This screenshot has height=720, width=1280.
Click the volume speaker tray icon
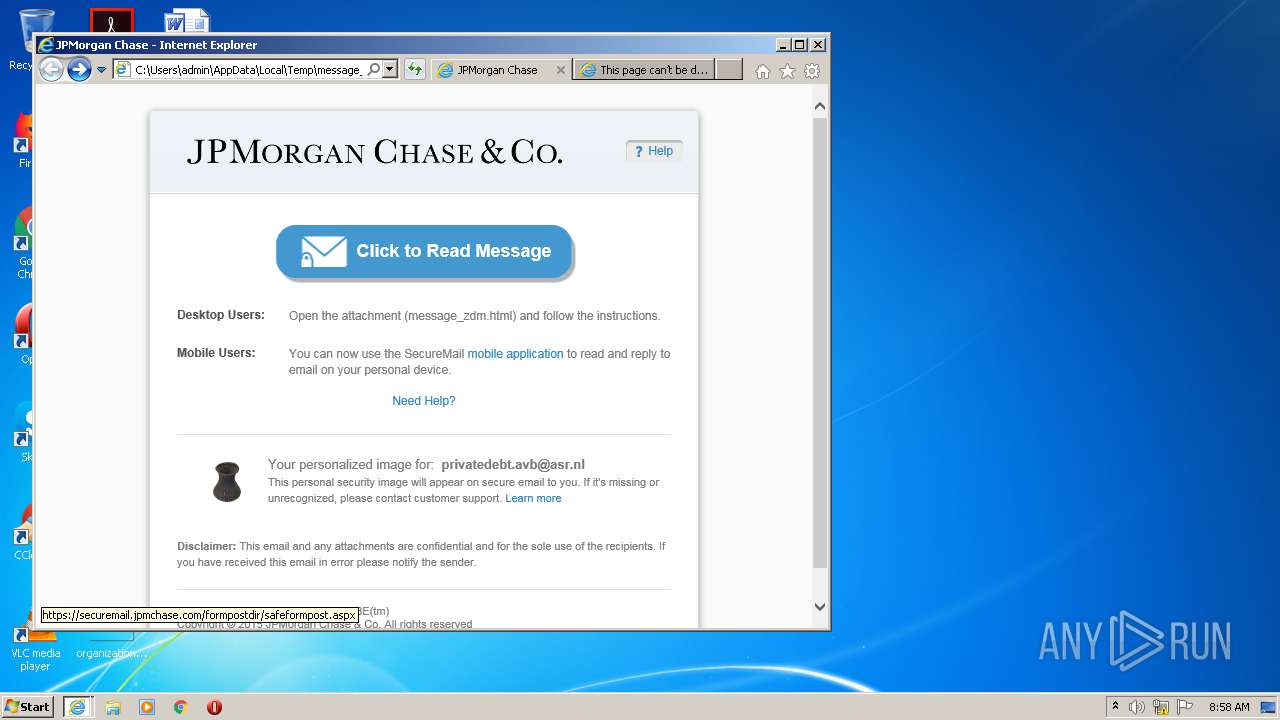pyautogui.click(x=1137, y=707)
